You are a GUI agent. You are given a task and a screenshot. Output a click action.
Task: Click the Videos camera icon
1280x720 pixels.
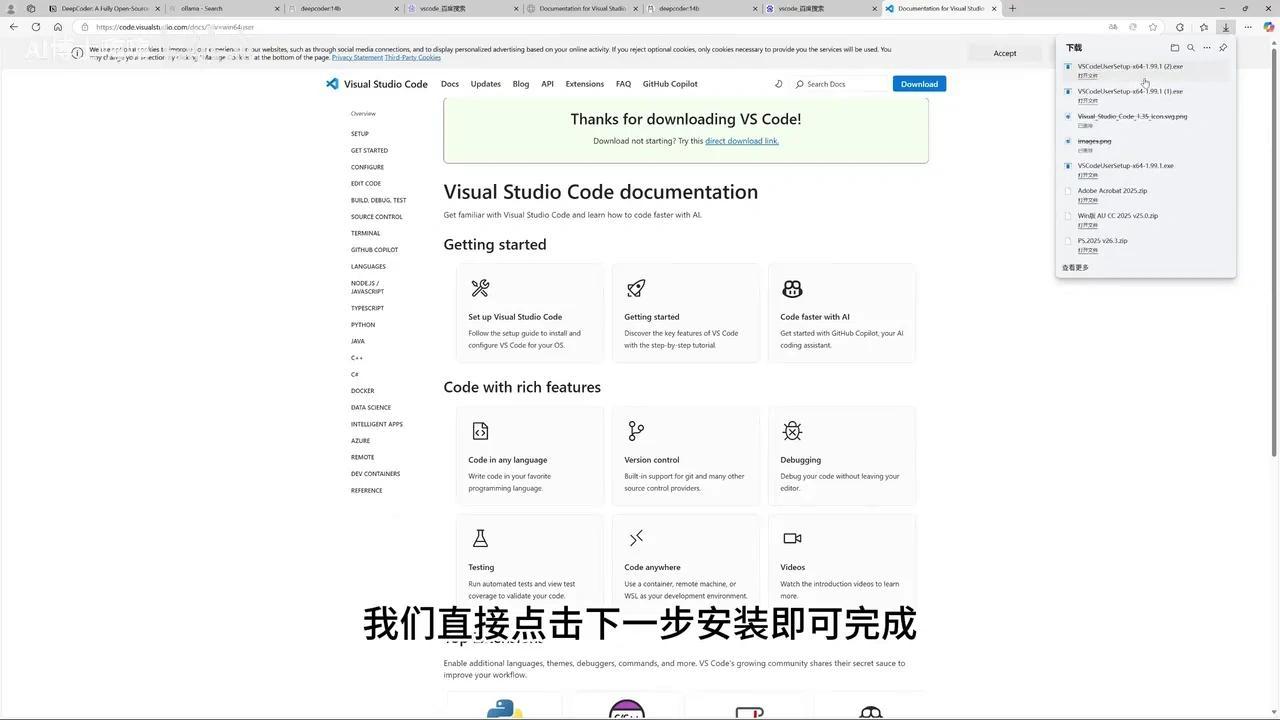tap(792, 538)
